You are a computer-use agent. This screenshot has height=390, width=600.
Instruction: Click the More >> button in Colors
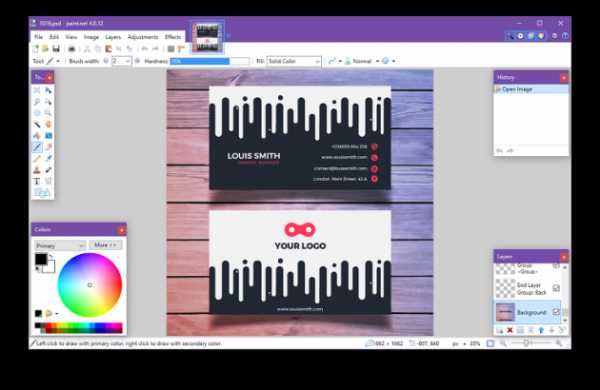point(105,245)
